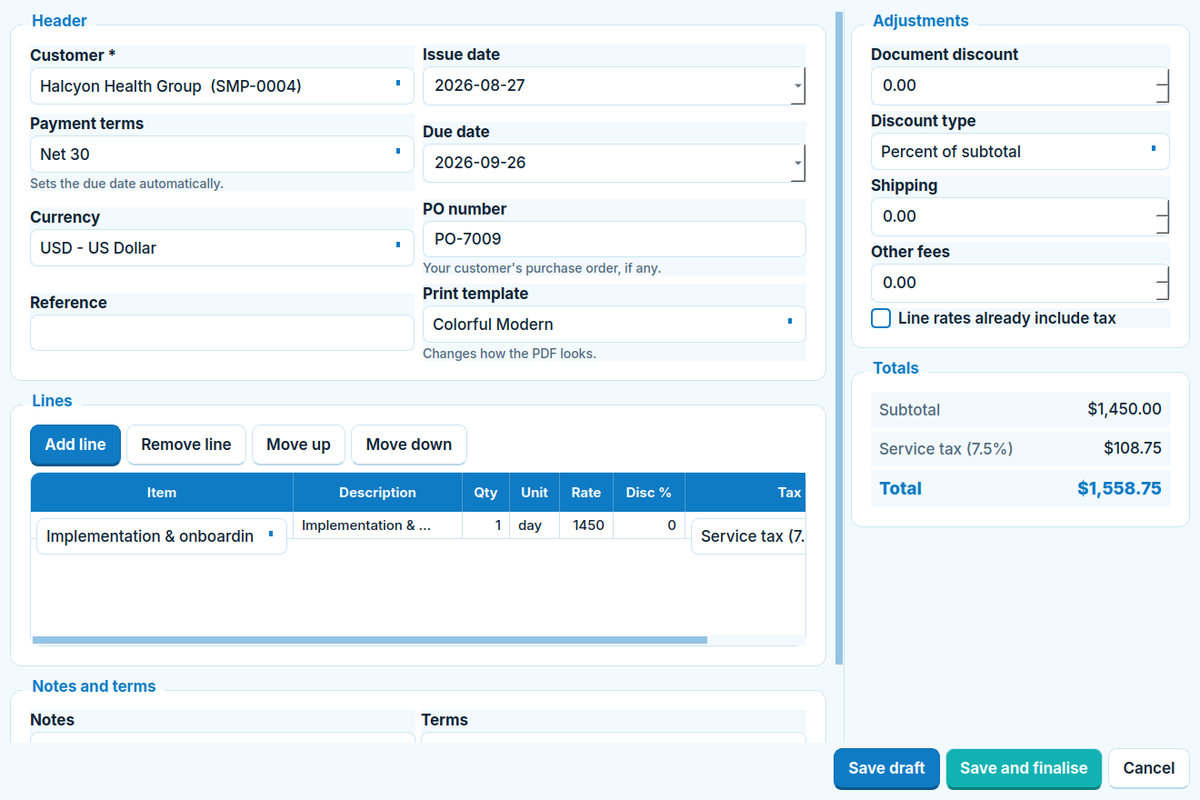Open the Issue date picker arrow
Screen dimensions: 1200x800
(x=797, y=86)
